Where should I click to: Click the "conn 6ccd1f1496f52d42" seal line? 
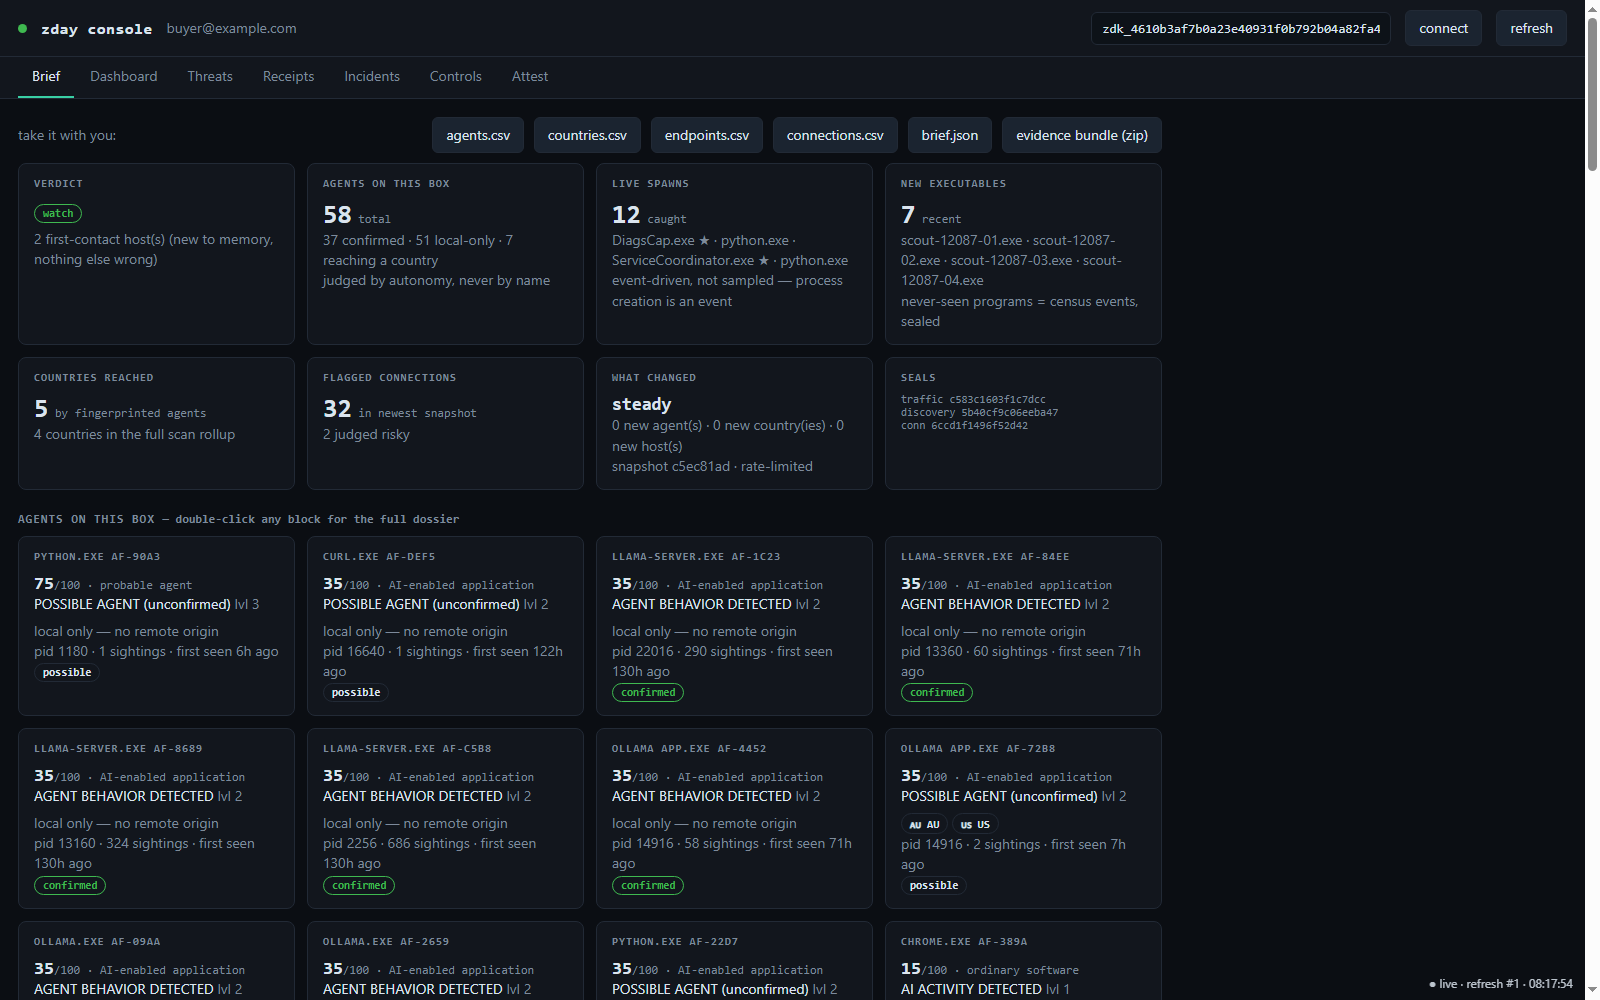click(x=964, y=425)
